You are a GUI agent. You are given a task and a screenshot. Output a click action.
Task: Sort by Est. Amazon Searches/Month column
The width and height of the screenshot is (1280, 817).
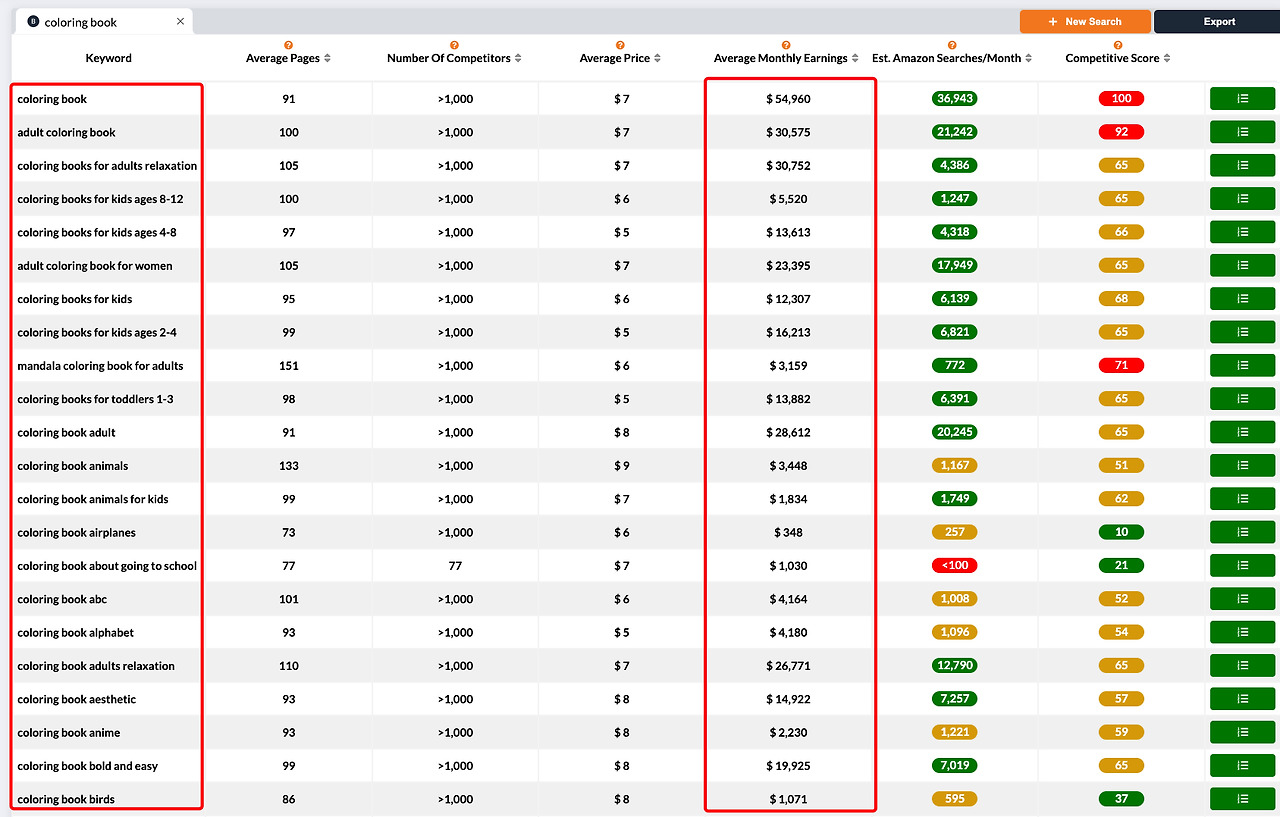tap(1028, 59)
